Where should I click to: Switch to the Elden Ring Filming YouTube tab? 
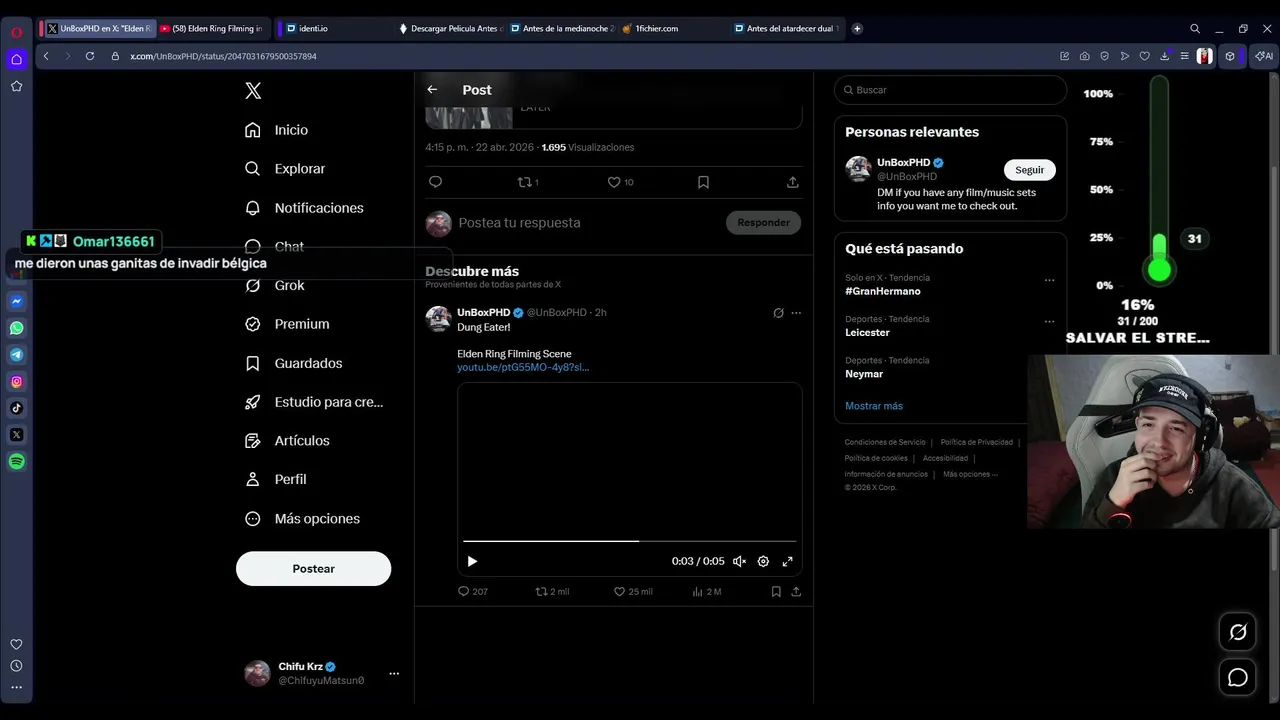coord(211,28)
